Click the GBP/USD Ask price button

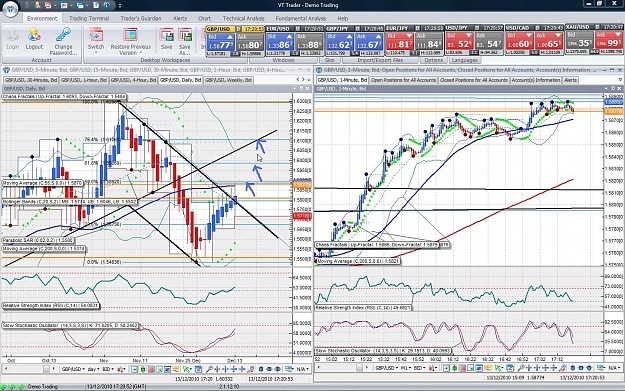(x=250, y=41)
